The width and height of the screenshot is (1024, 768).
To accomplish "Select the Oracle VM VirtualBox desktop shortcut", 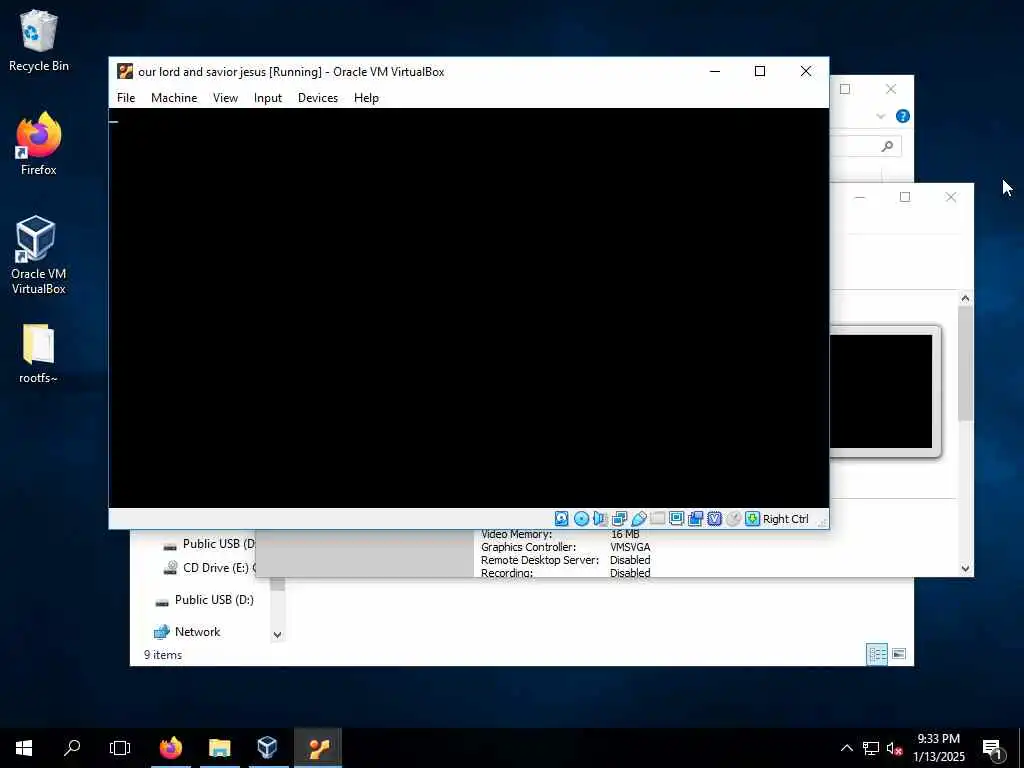I will (x=39, y=255).
